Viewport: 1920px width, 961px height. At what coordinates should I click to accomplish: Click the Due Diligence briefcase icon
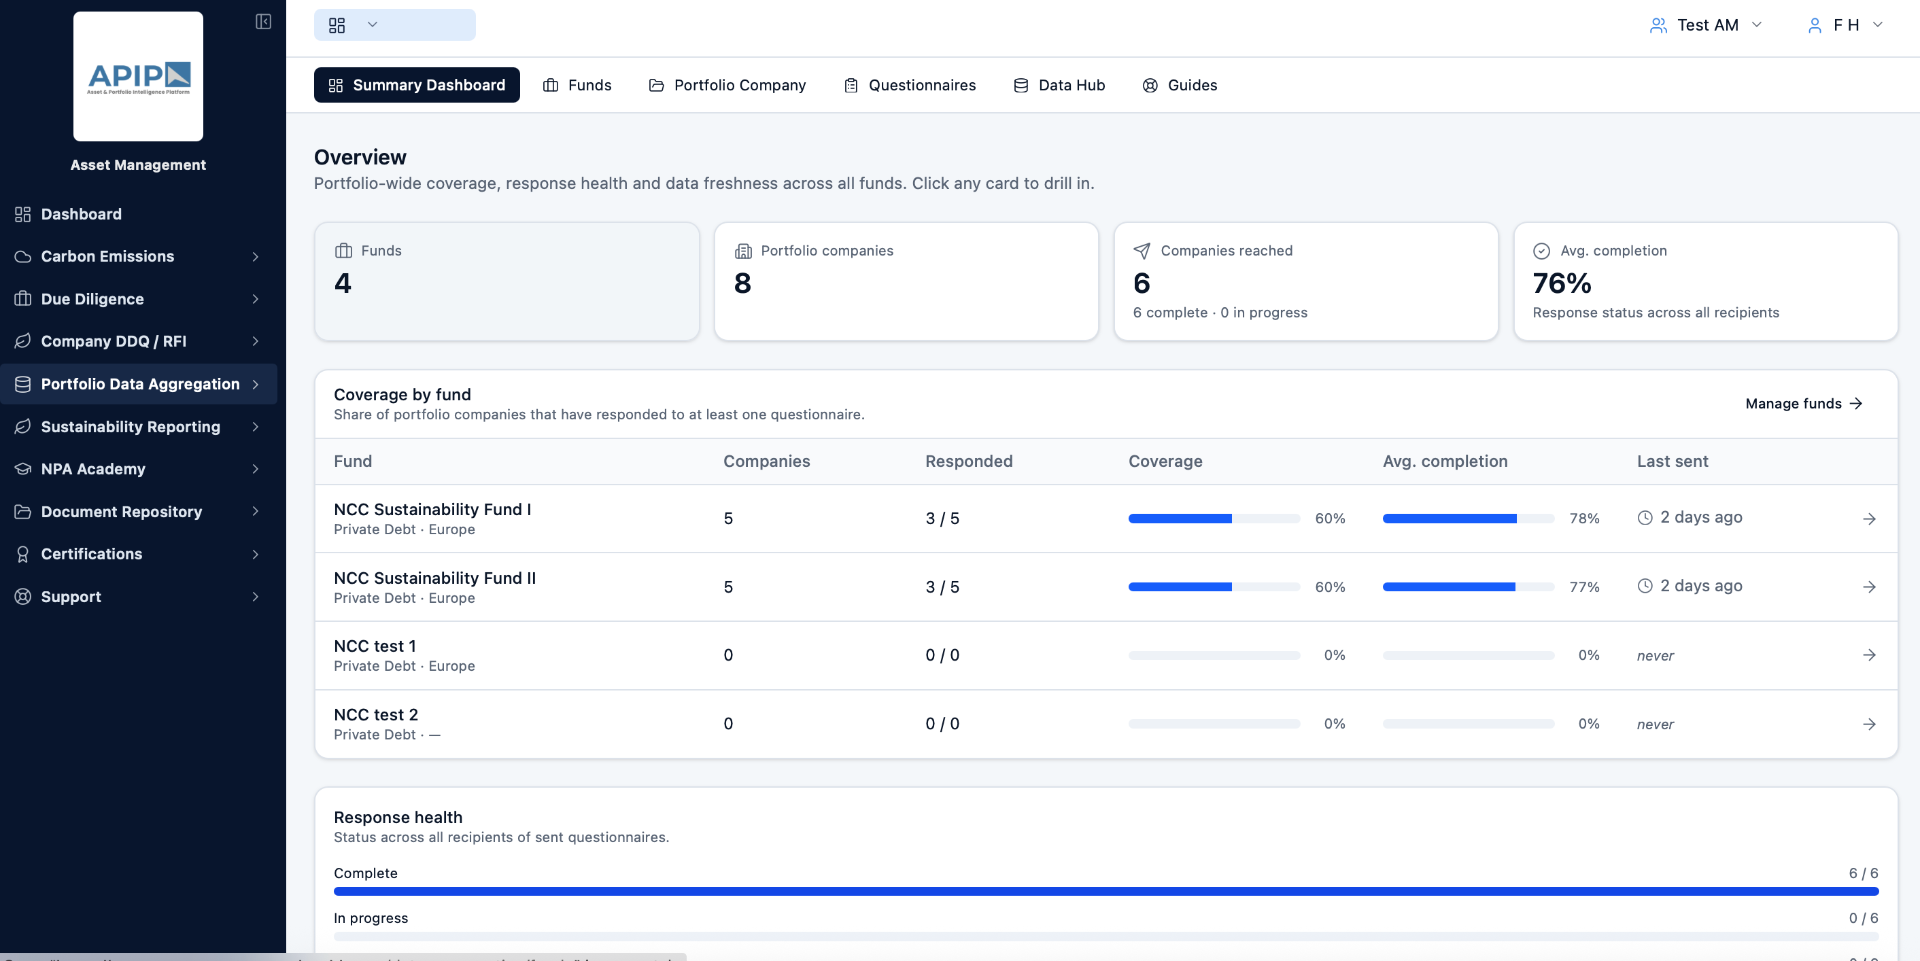(x=23, y=299)
